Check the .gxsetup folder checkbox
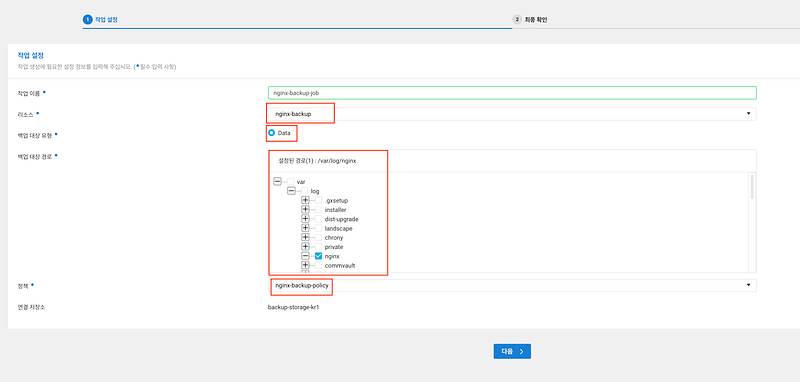 tap(318, 200)
